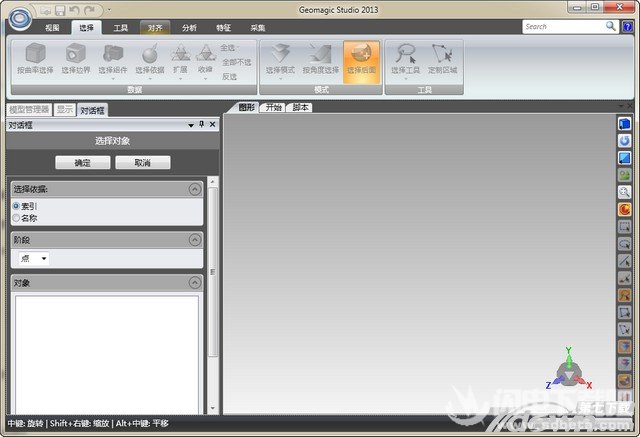The height and width of the screenshot is (437, 640).
Task: Click the orange sphere icon on side toolbar
Action: click(624, 209)
